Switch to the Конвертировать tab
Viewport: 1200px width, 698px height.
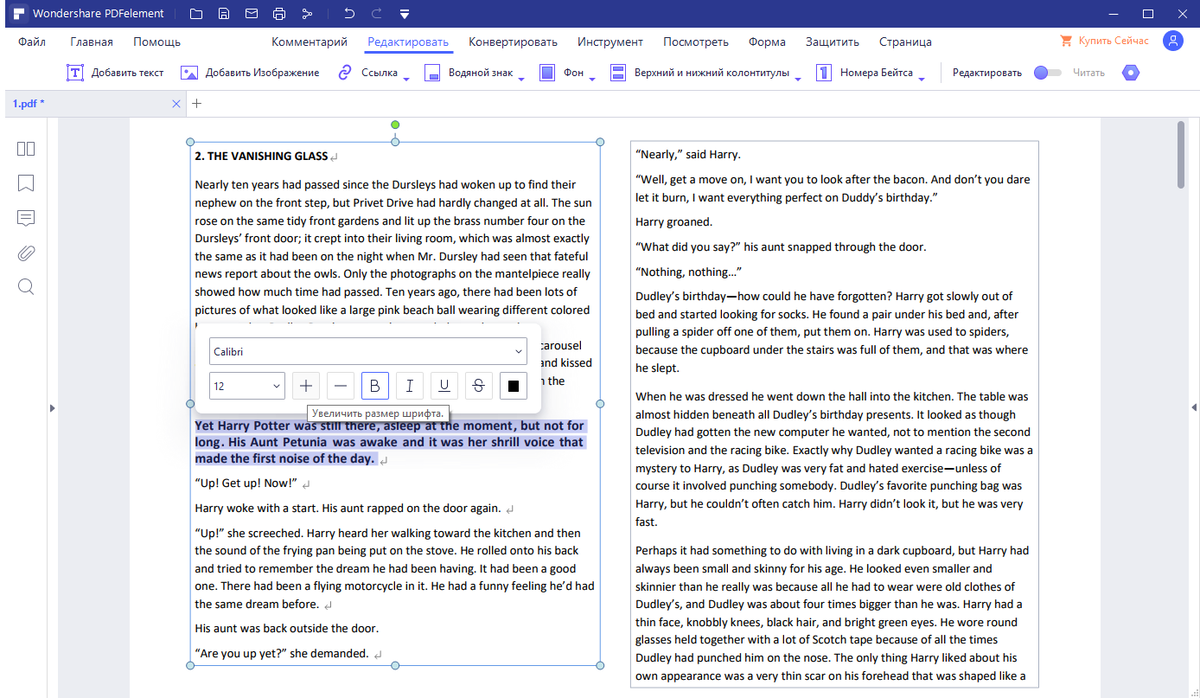(513, 42)
